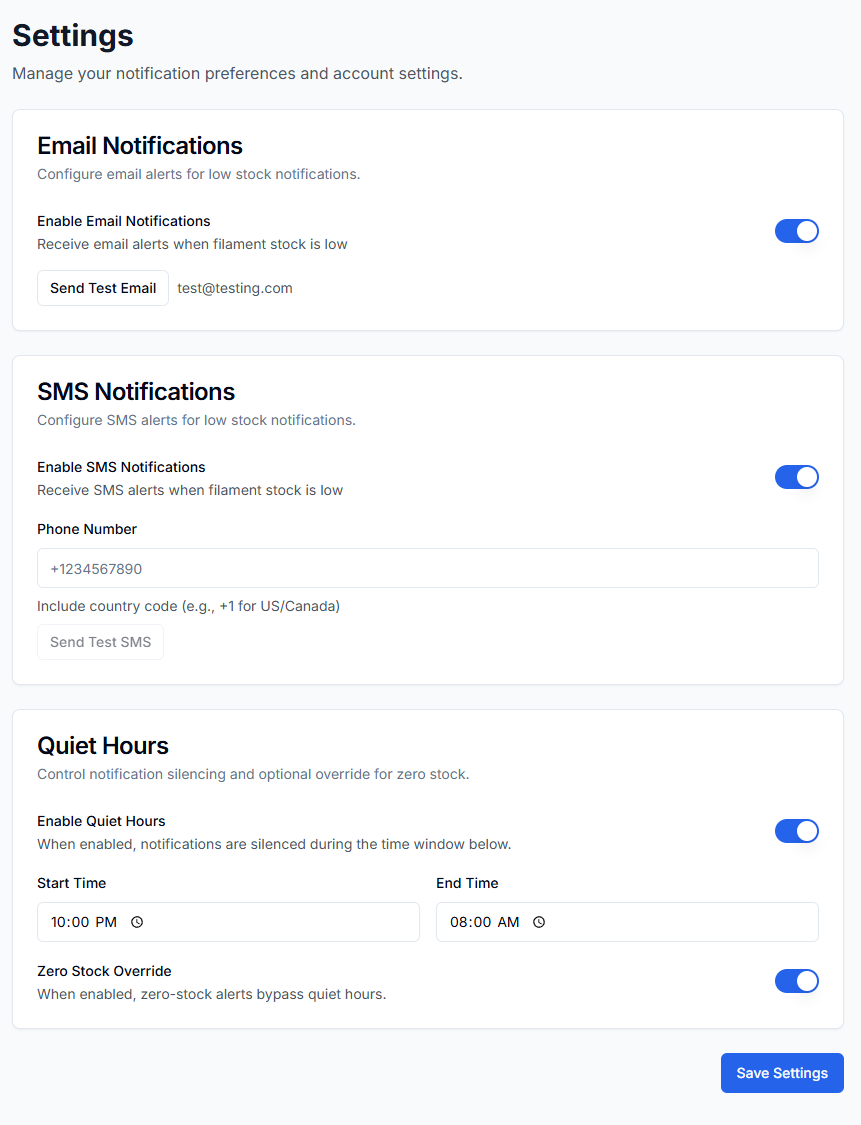The image size is (861, 1125).
Task: Click the test@testing.com email address text
Action: point(235,288)
